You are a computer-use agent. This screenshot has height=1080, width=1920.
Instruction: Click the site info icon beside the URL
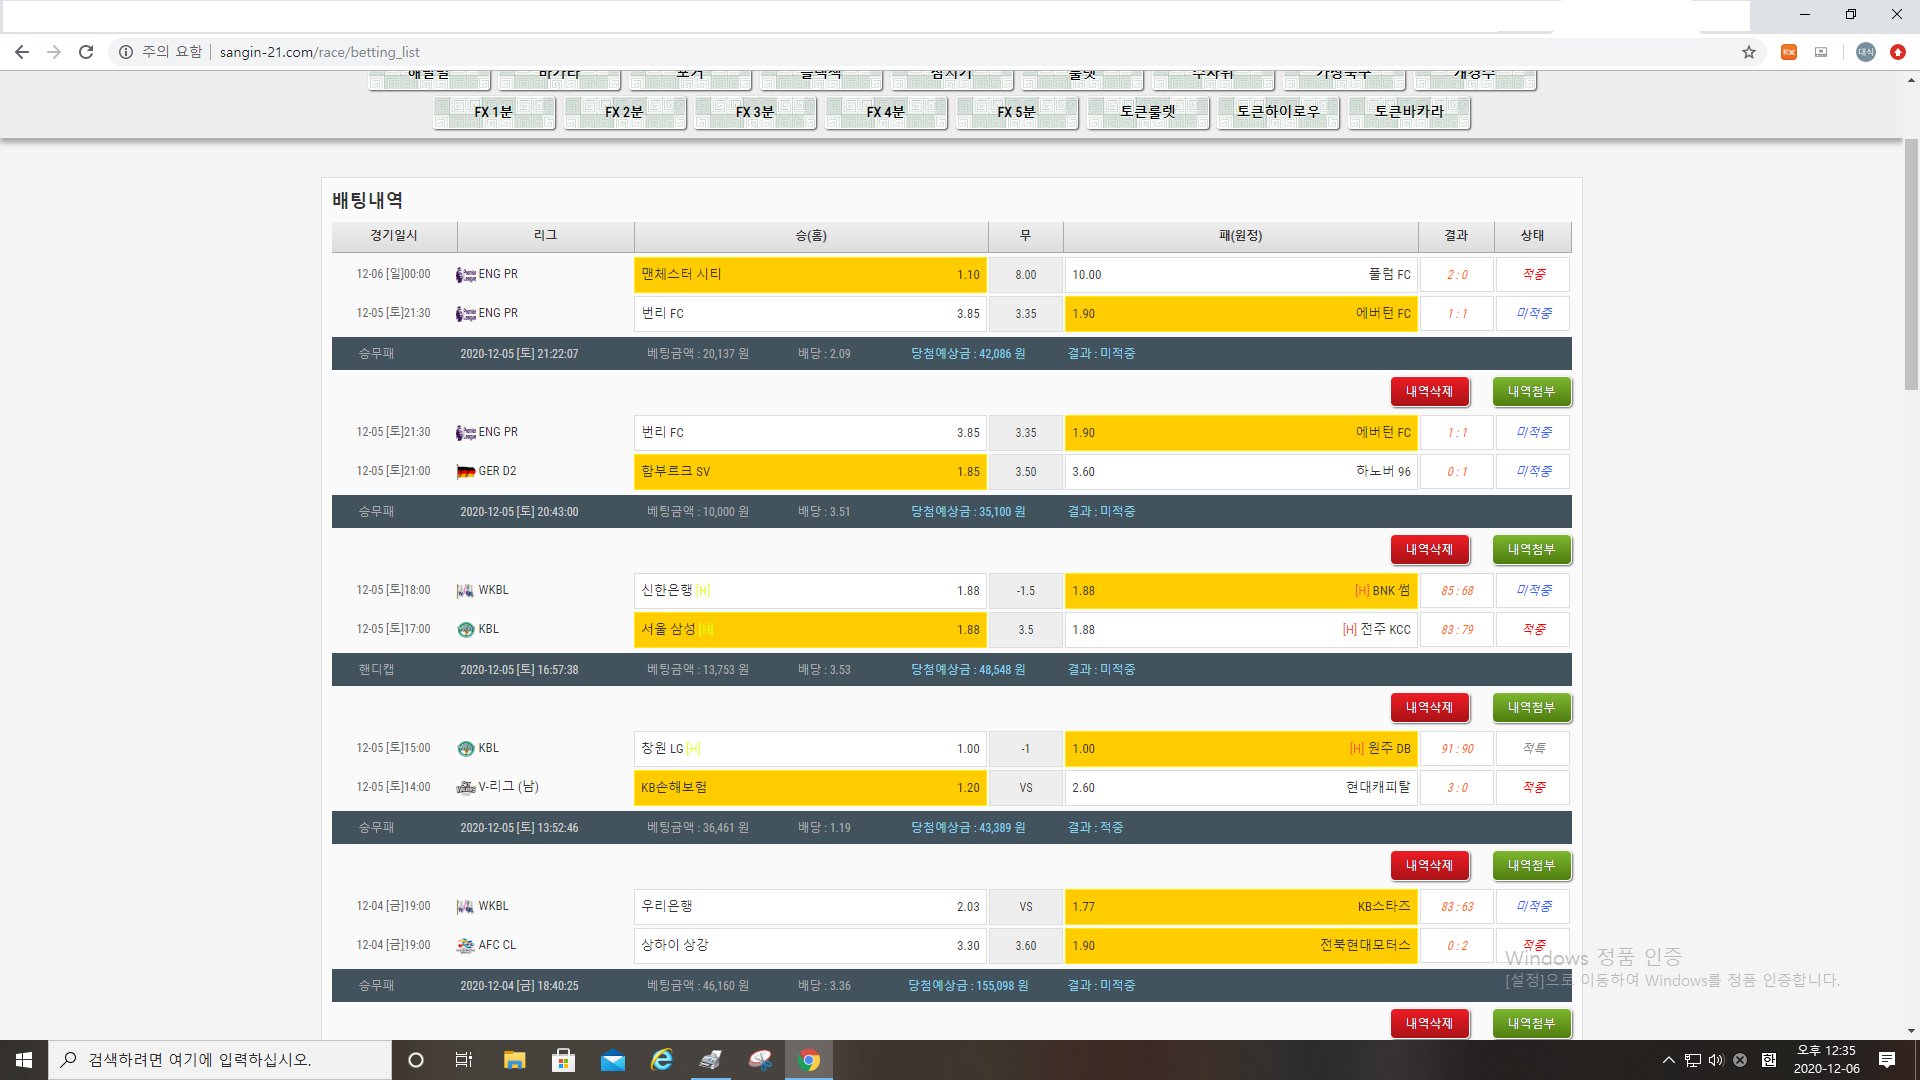click(126, 52)
